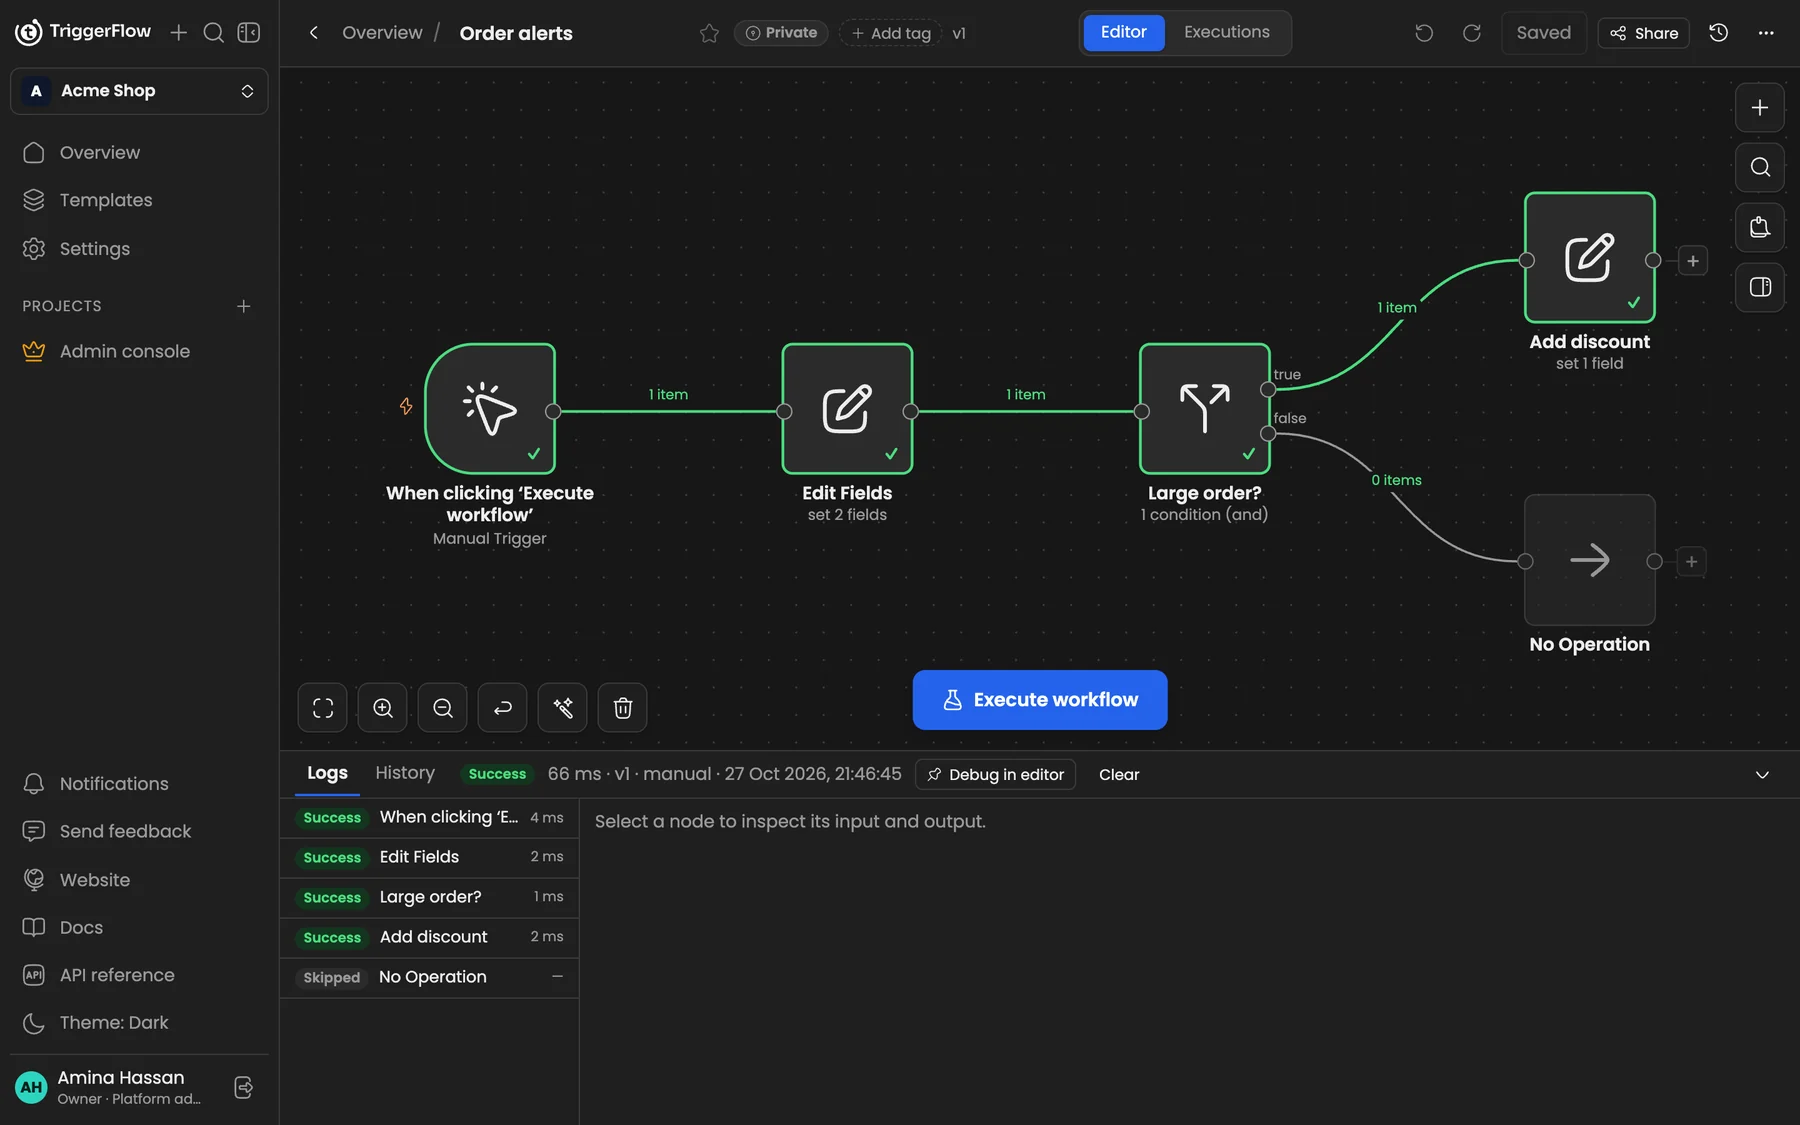Expand the Acme Shop workspace switcher
Screen dimensions: 1800x1125
(x=139, y=91)
